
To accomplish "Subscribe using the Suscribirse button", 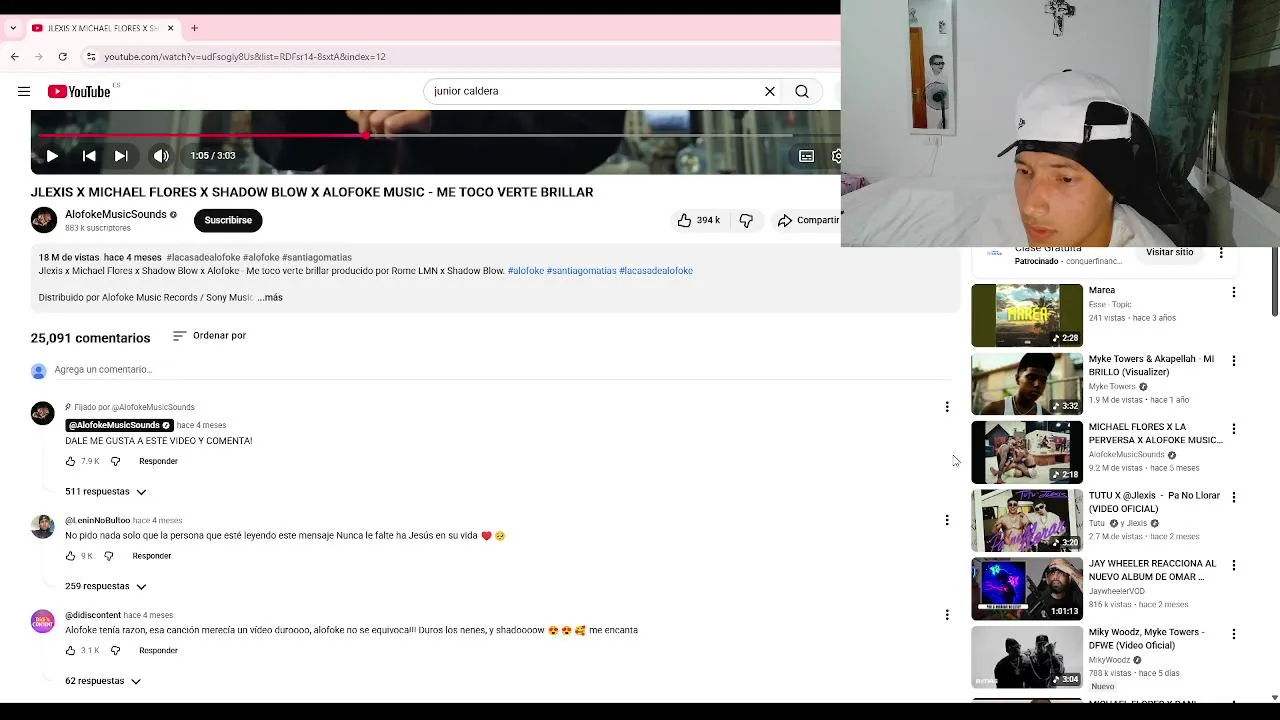I will (228, 220).
